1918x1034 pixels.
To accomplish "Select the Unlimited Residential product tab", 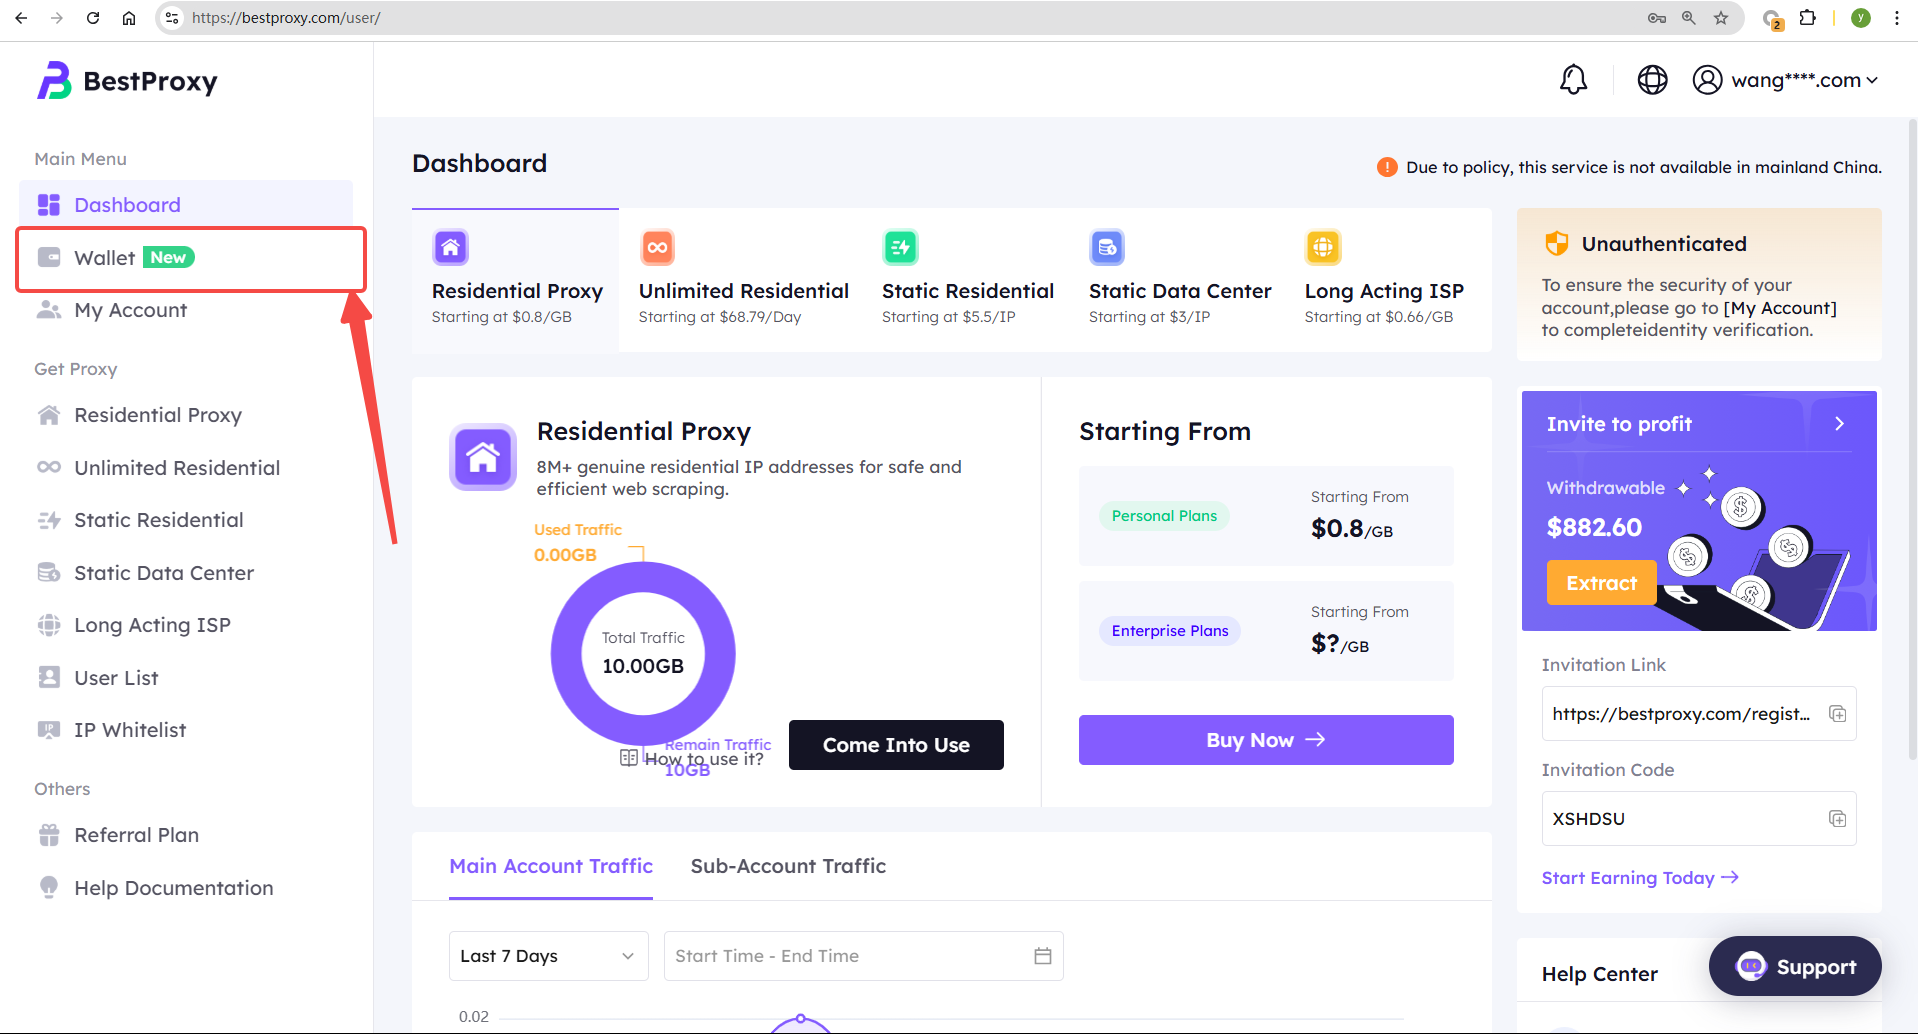I will click(x=743, y=280).
